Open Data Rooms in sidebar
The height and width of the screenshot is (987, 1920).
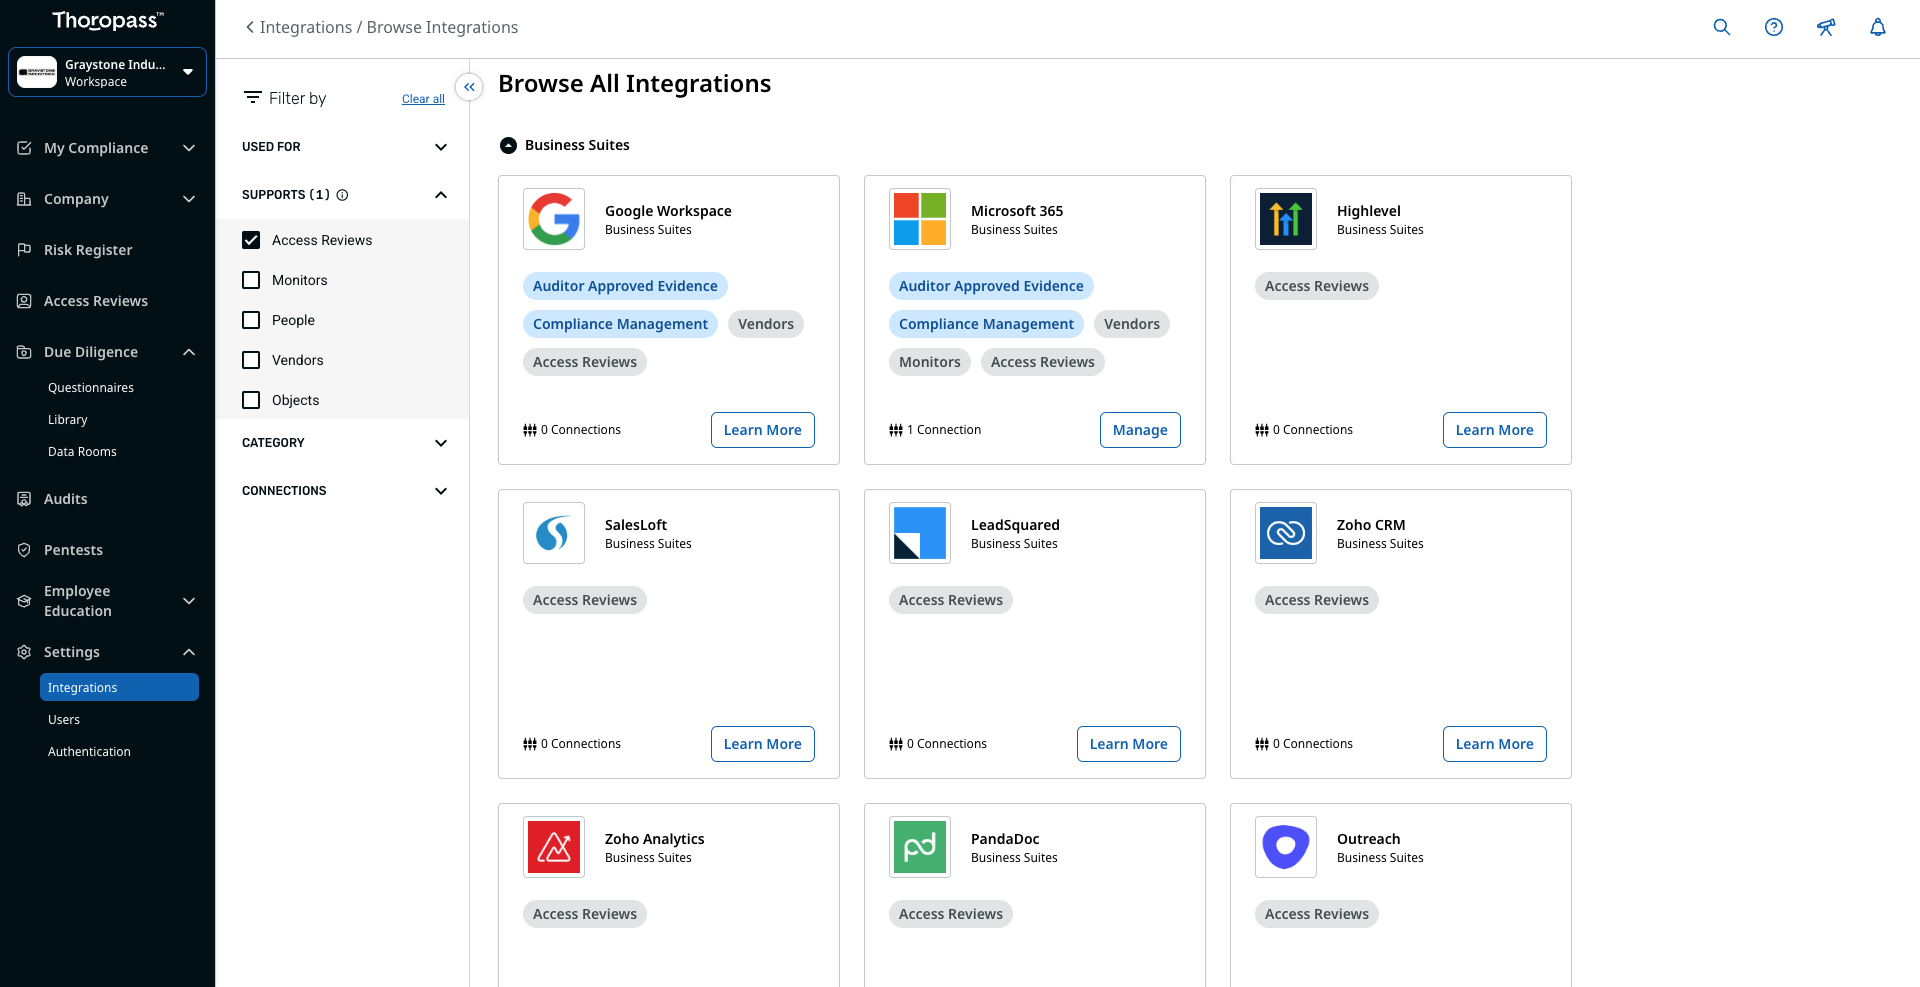point(82,452)
